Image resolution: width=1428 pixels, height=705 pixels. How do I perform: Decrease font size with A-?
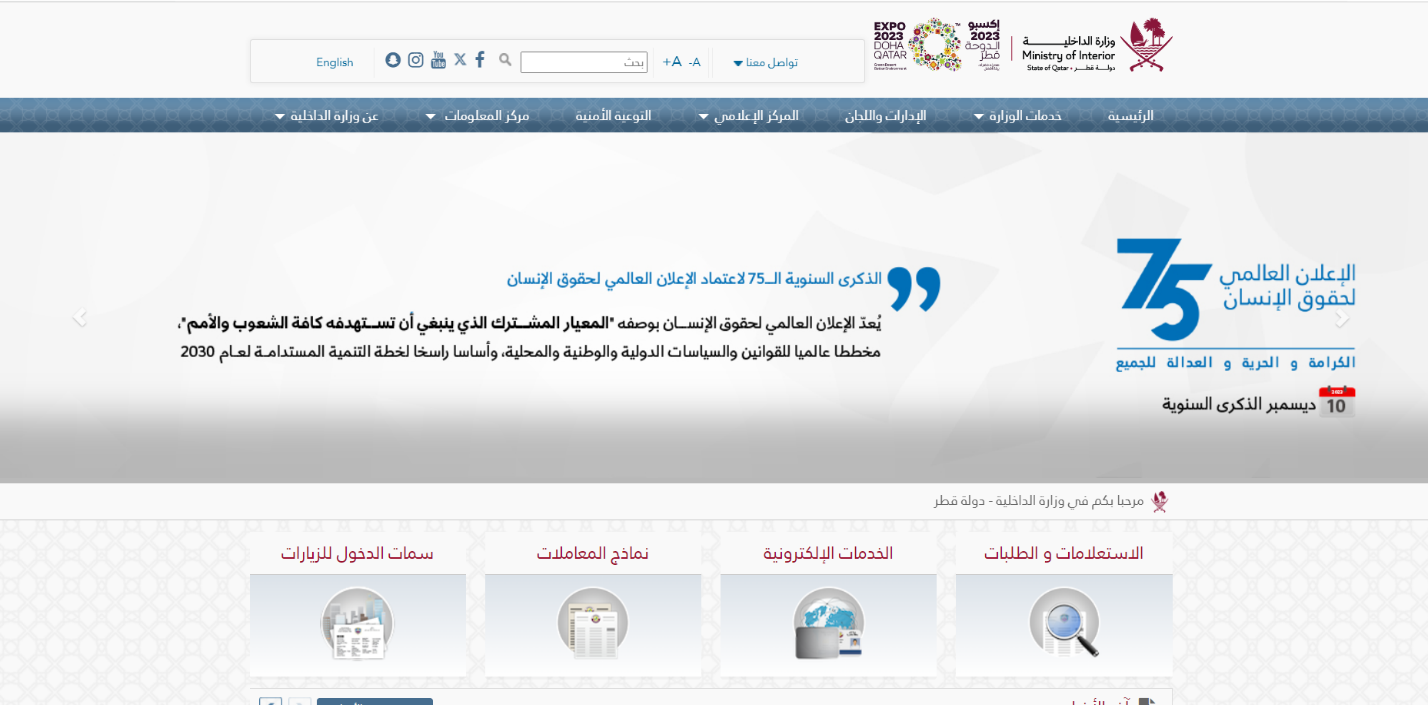(x=694, y=62)
